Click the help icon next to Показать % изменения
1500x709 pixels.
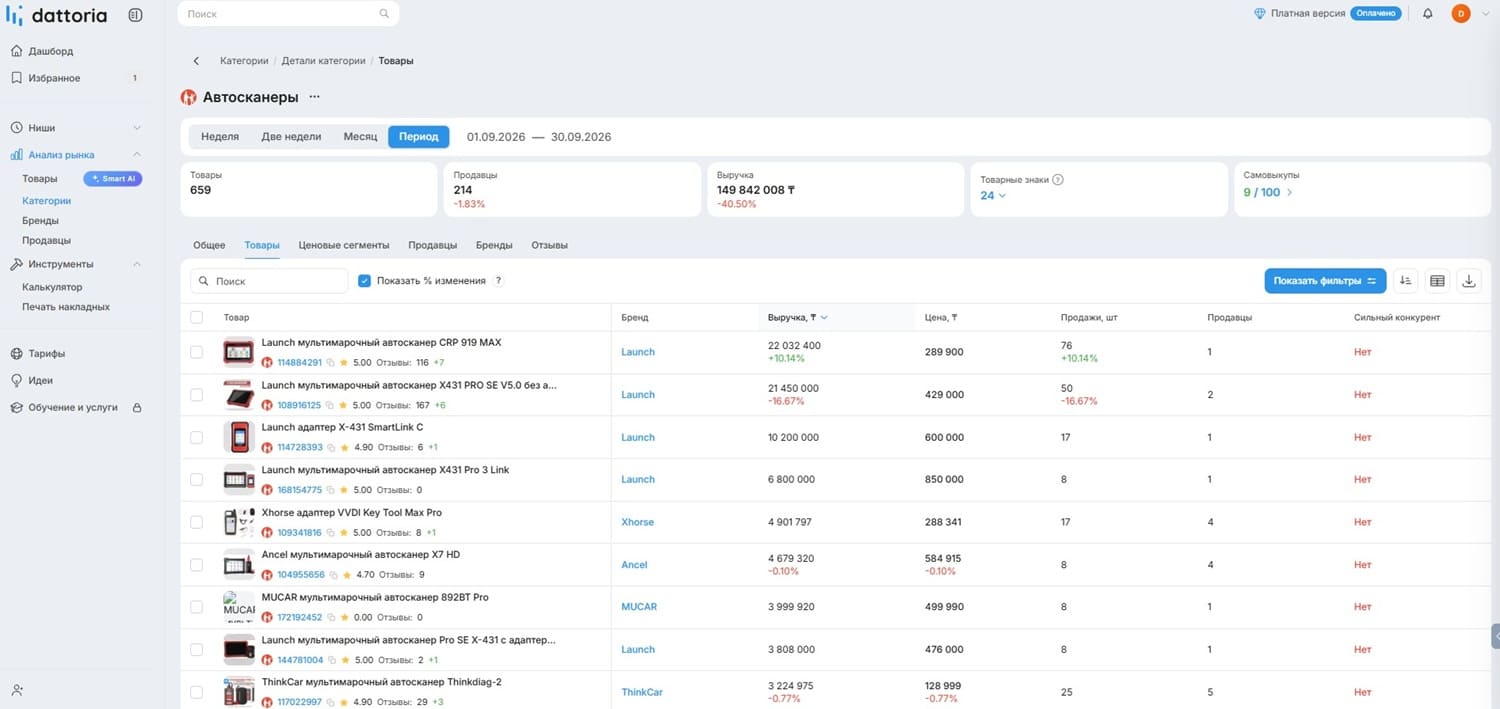[498, 281]
